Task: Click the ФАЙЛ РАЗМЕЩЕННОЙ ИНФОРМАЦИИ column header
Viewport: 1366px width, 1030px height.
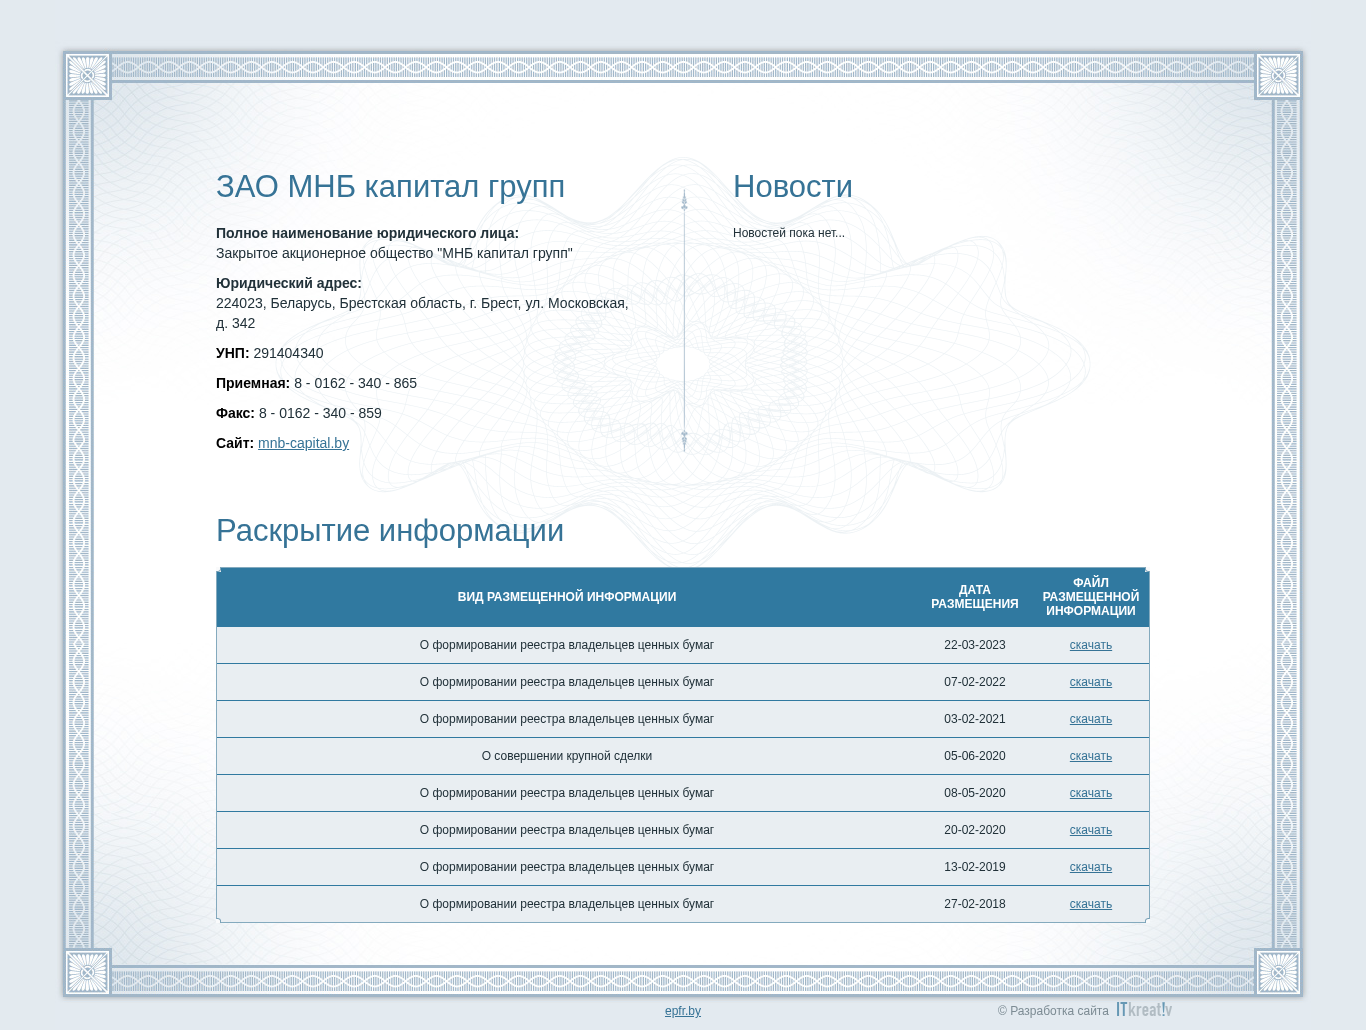Action: 1090,597
